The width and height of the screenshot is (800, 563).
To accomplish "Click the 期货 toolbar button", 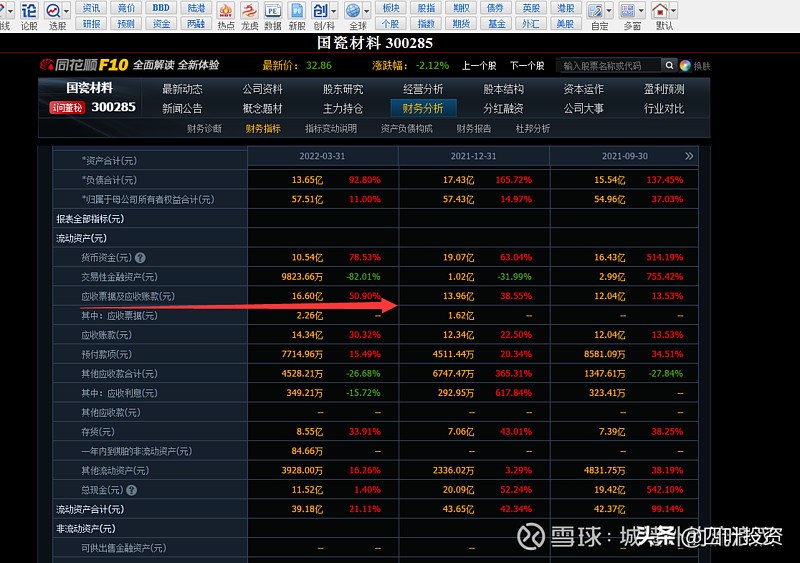I will 461,23.
